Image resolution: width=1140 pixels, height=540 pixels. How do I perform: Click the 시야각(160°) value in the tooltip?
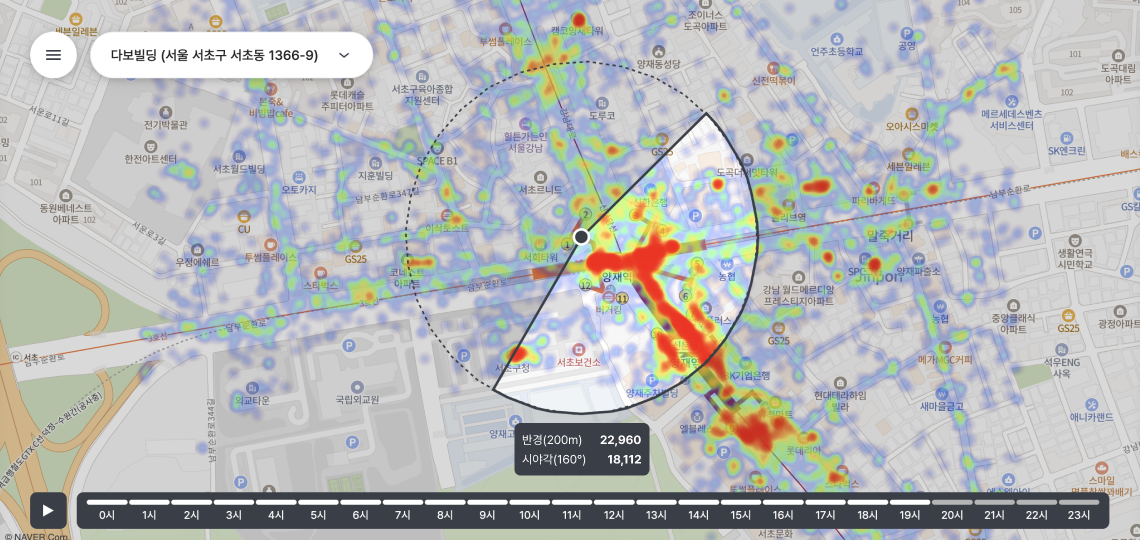tap(624, 460)
